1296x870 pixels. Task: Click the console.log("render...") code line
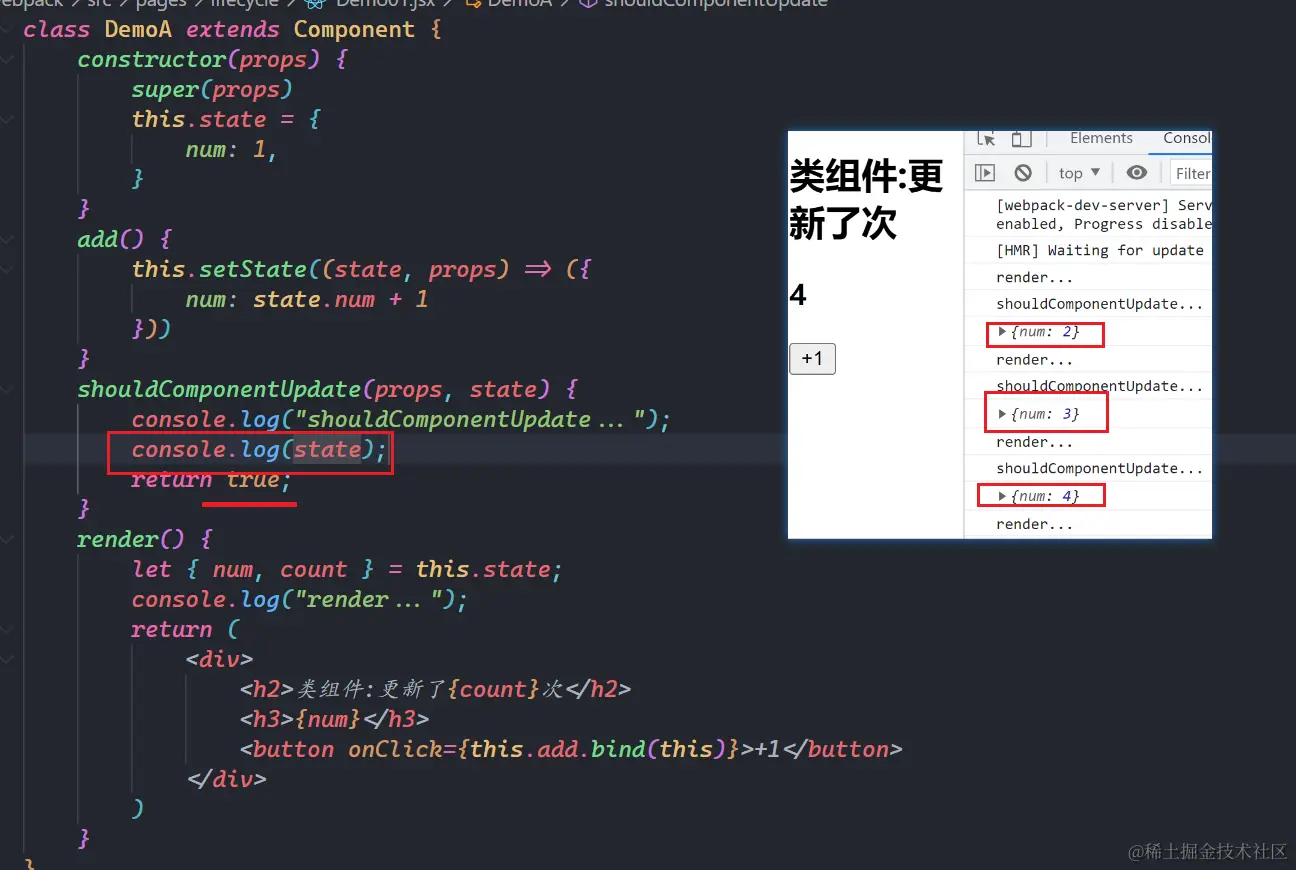300,599
